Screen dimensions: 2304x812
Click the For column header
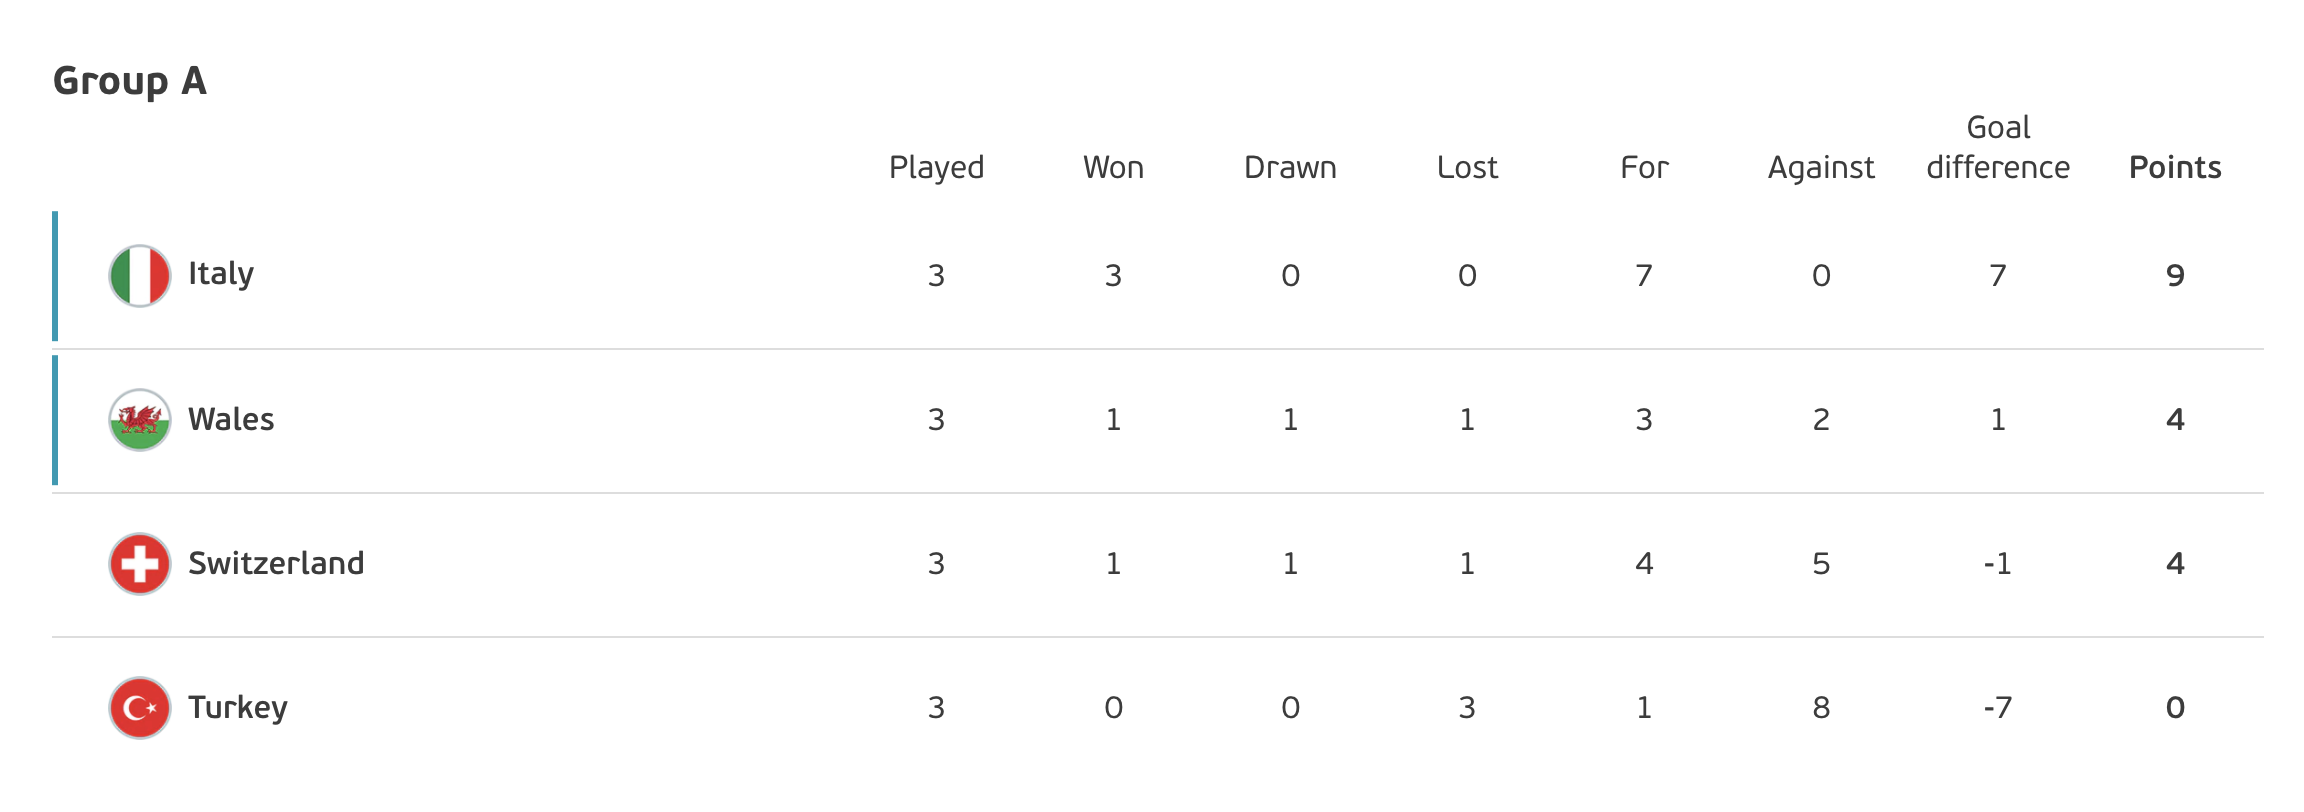[x=1644, y=167]
